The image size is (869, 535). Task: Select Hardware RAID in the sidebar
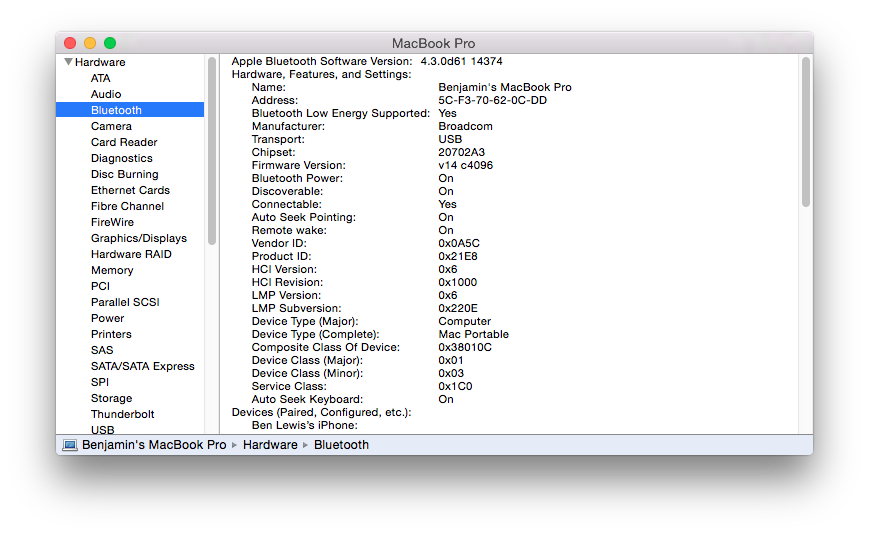tap(131, 254)
